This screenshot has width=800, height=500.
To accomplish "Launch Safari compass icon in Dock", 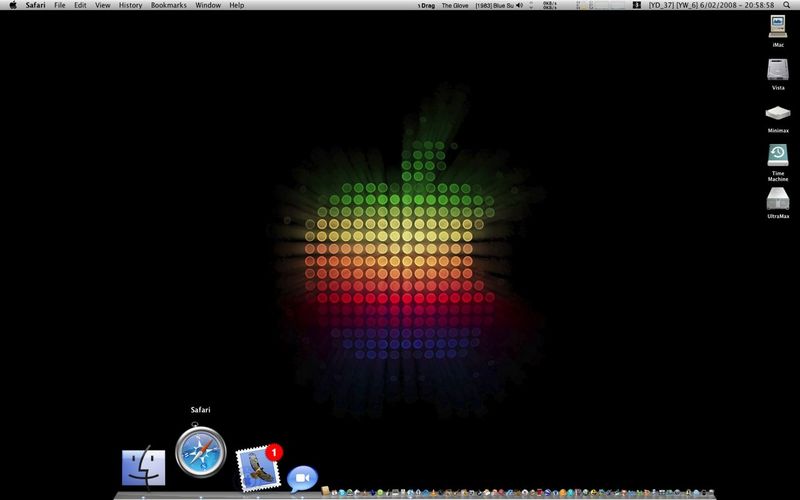I will click(201, 452).
